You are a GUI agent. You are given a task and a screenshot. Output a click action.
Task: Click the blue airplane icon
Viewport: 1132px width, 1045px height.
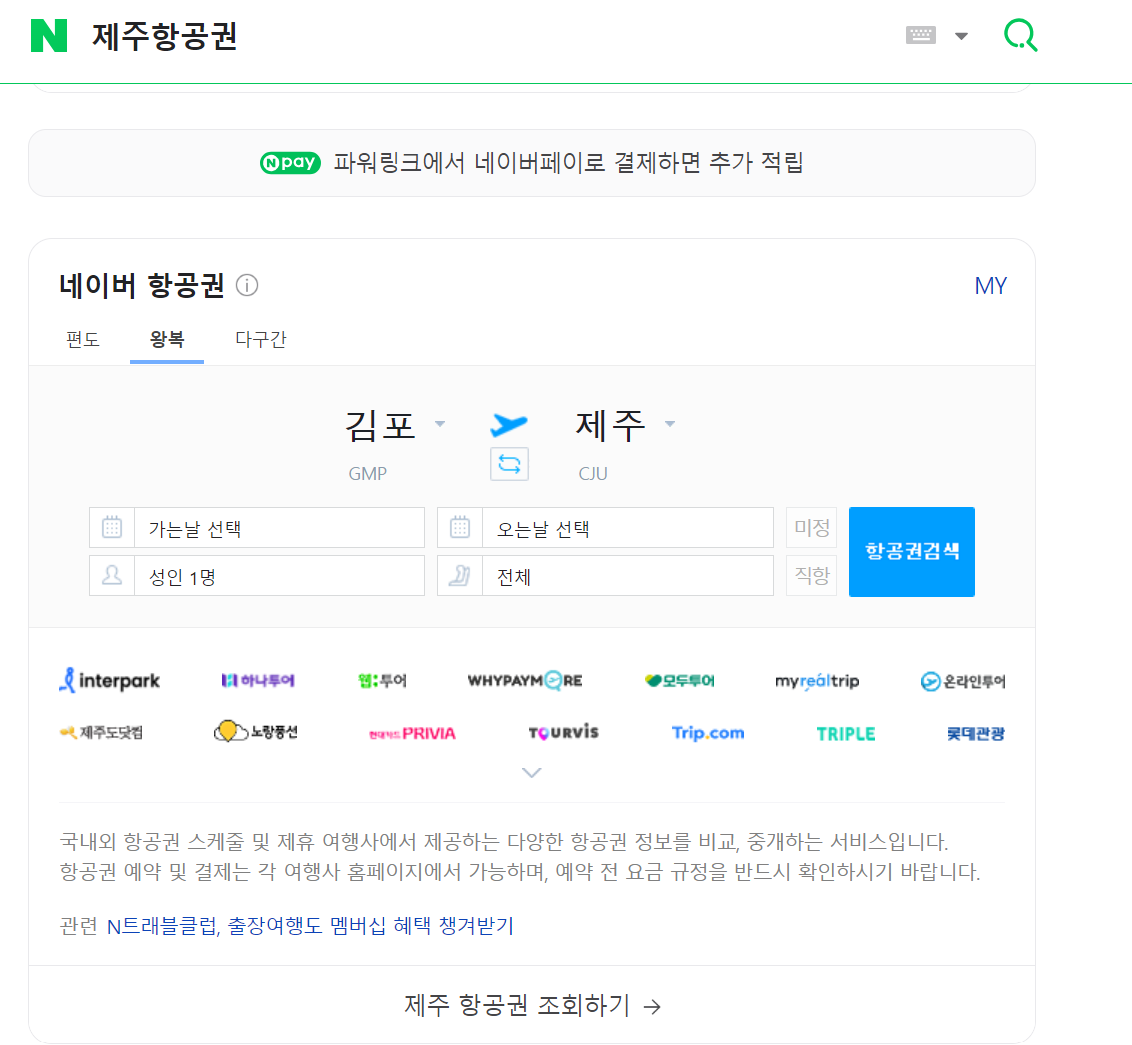pos(509,424)
